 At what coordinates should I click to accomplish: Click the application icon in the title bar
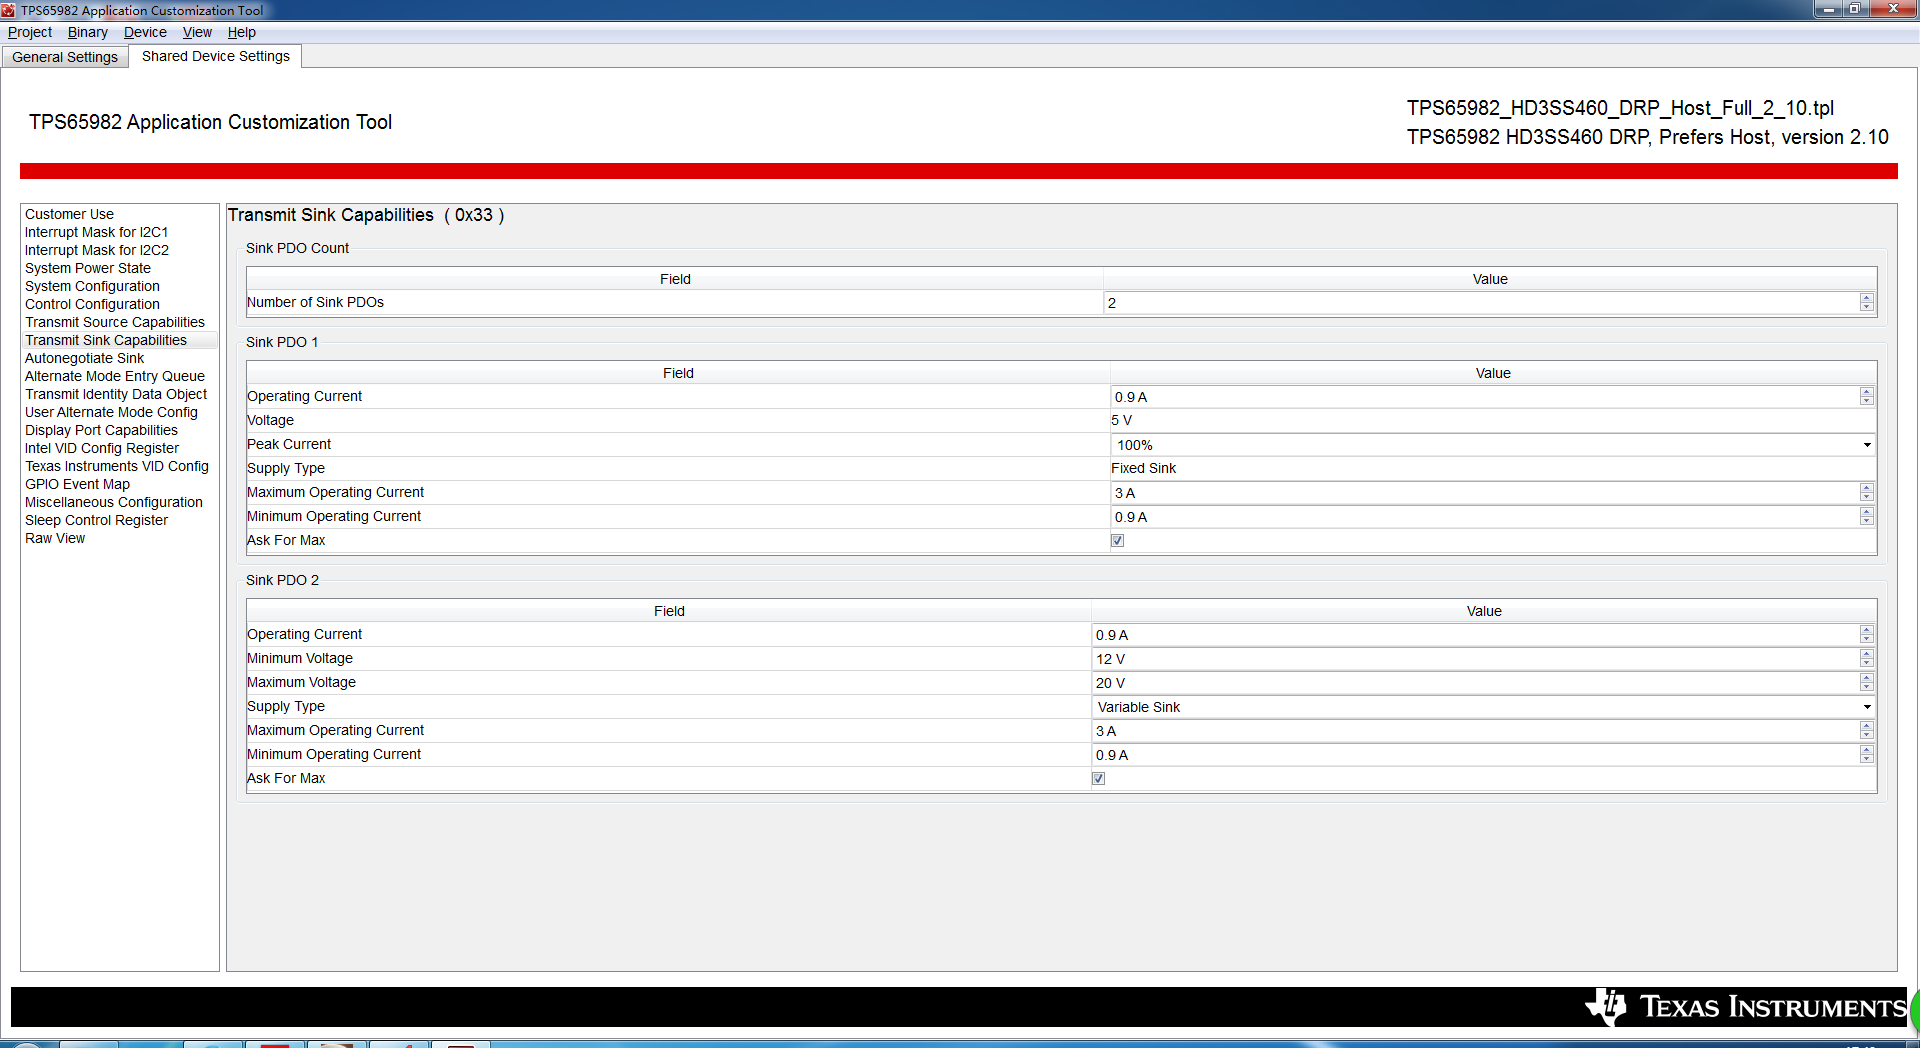tap(9, 10)
